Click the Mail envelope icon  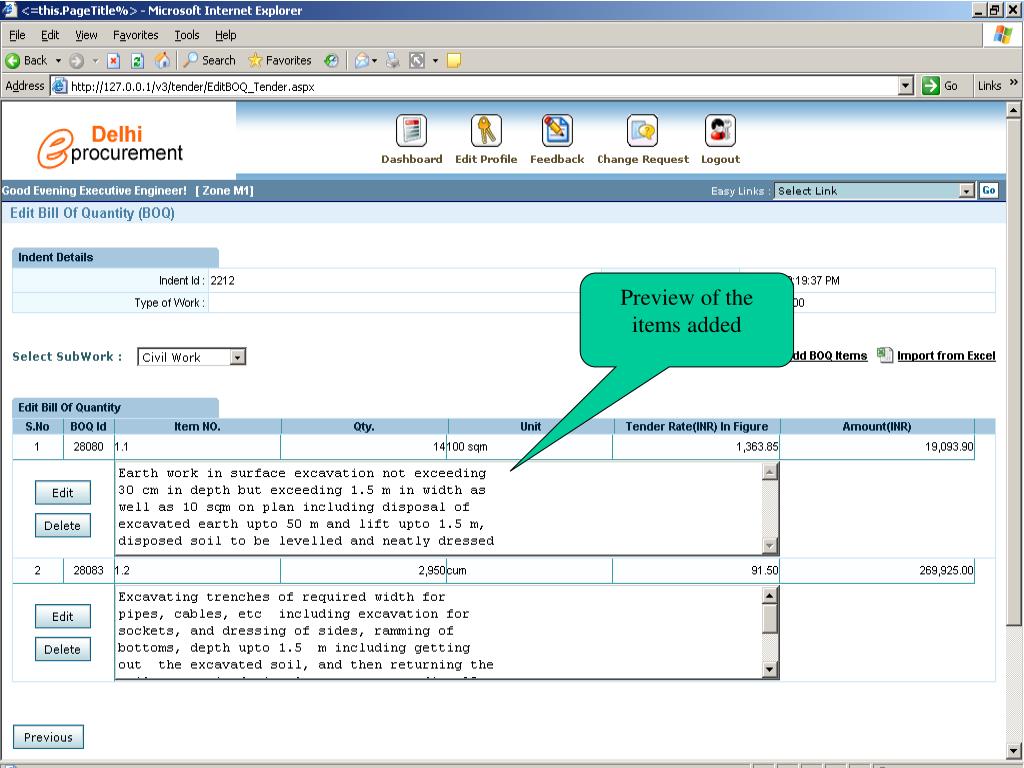click(x=361, y=61)
